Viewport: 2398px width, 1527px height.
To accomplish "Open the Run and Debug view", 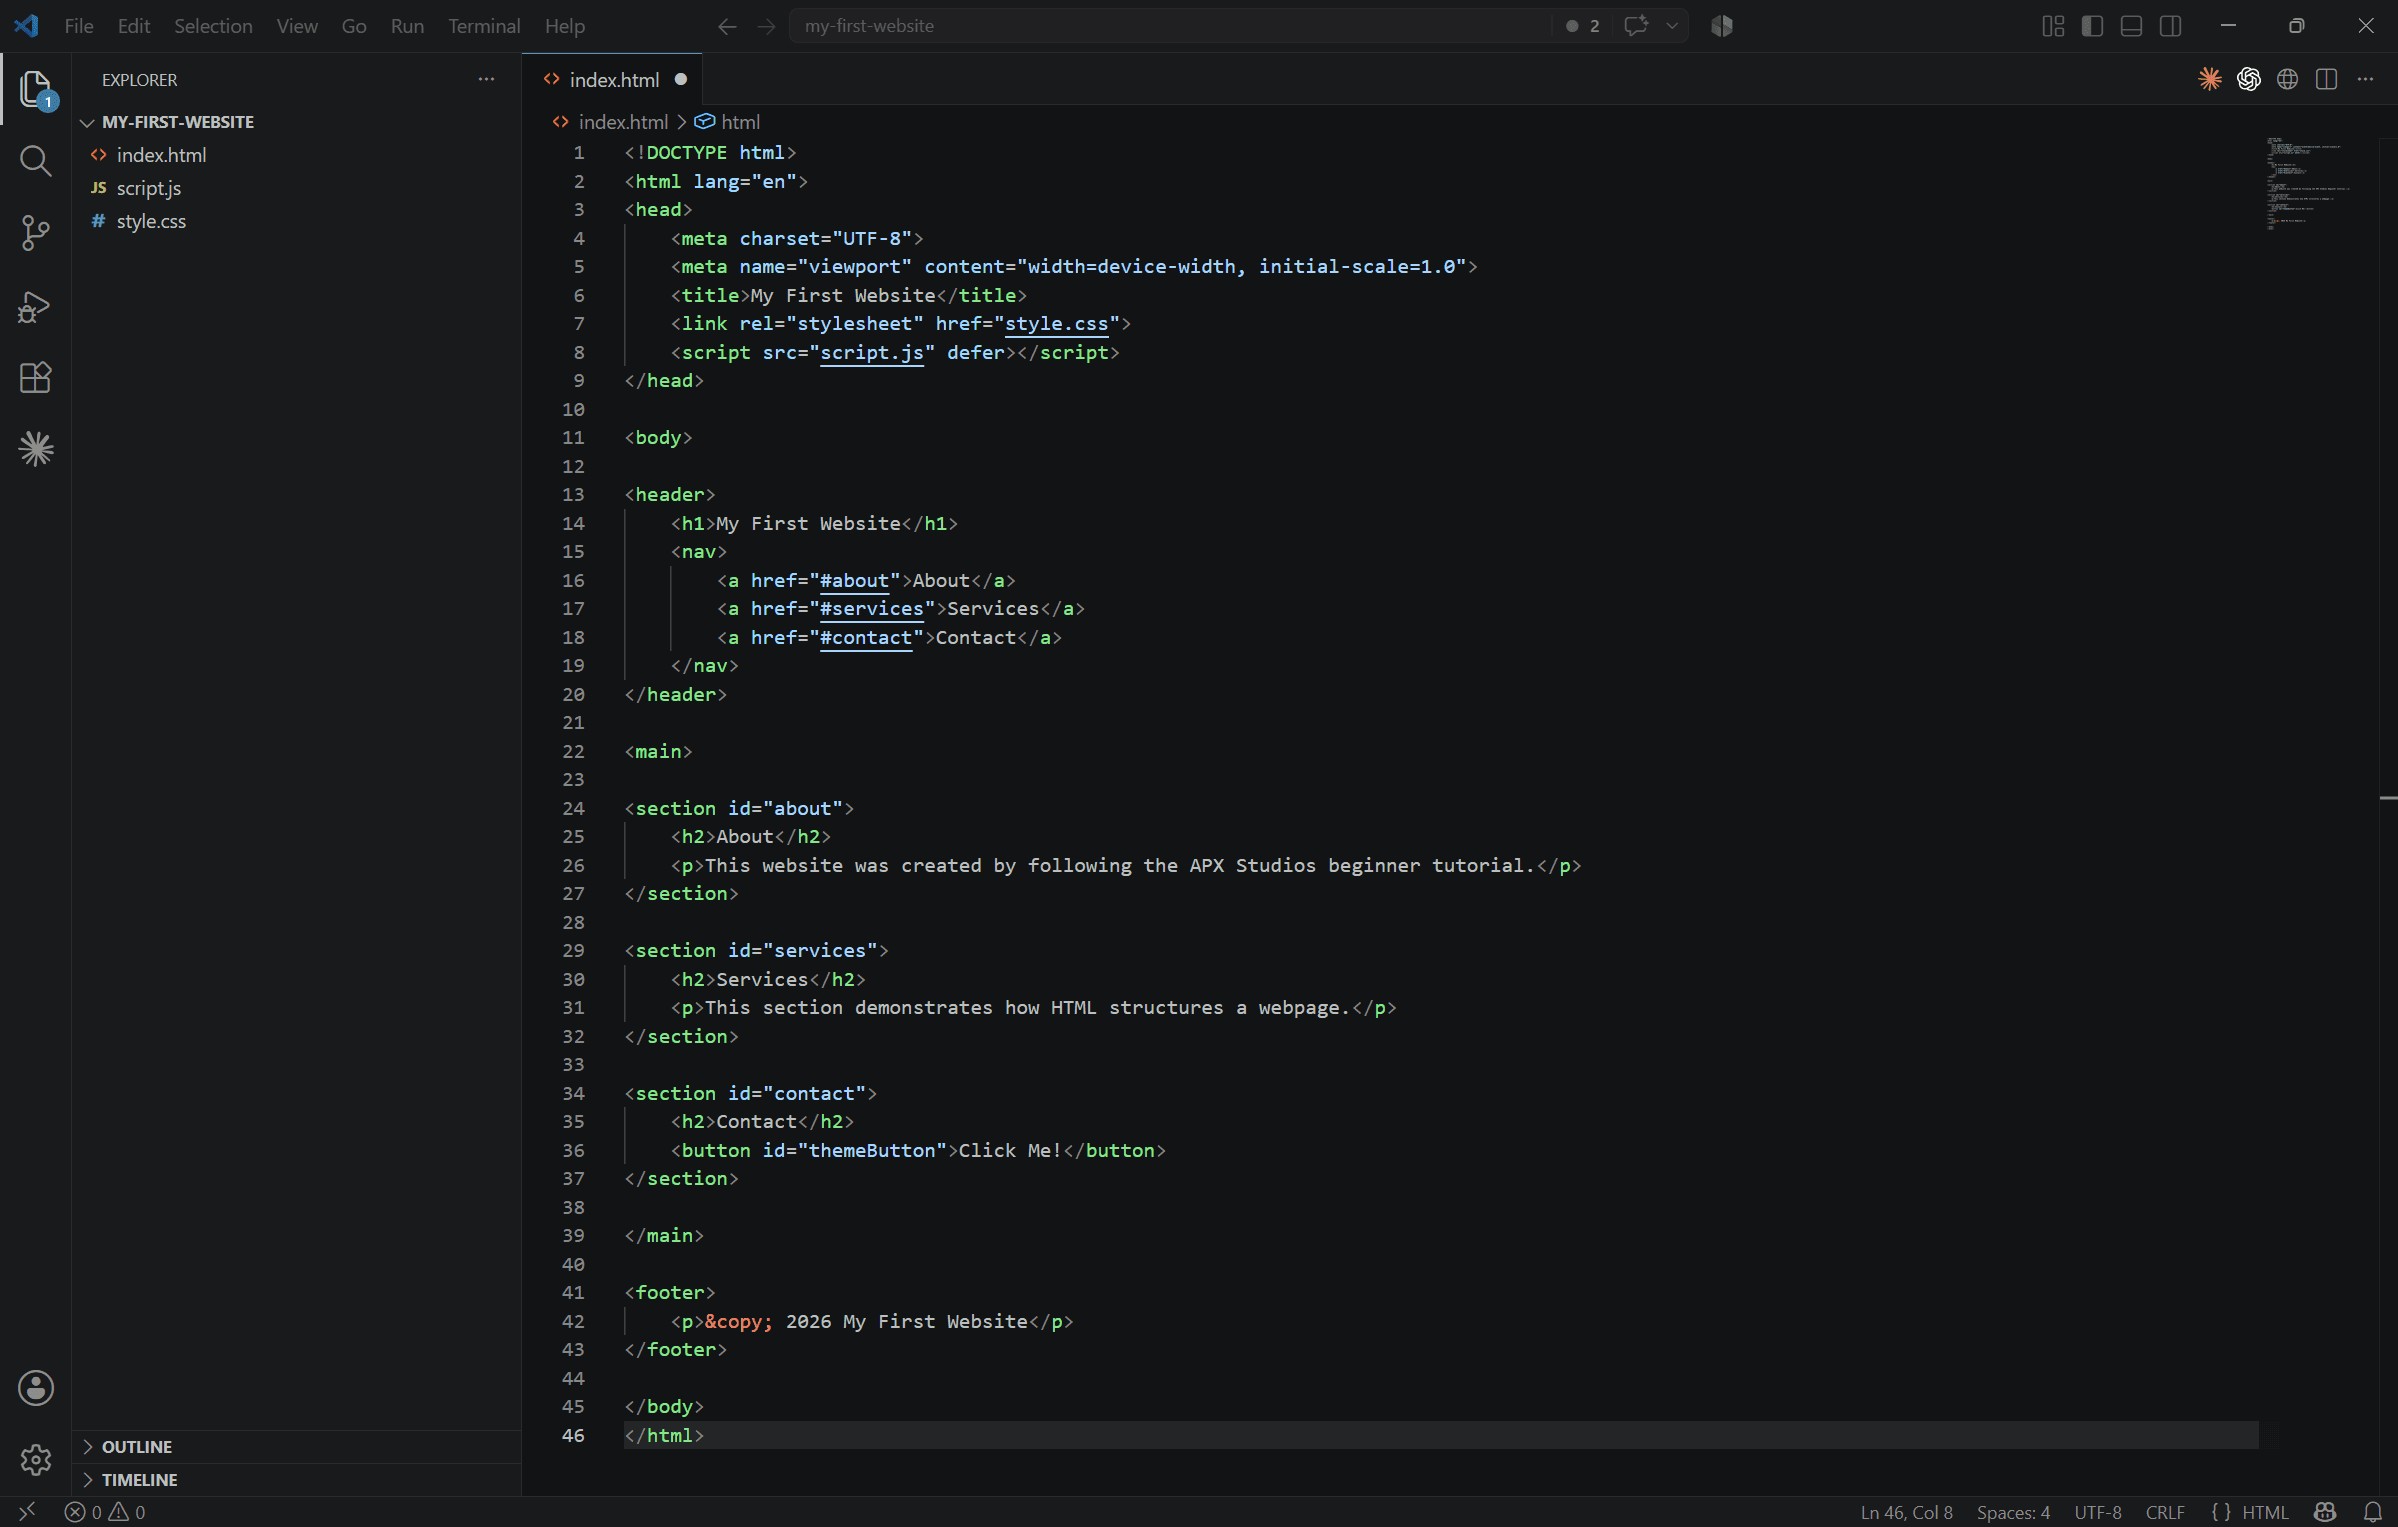I will (36, 306).
